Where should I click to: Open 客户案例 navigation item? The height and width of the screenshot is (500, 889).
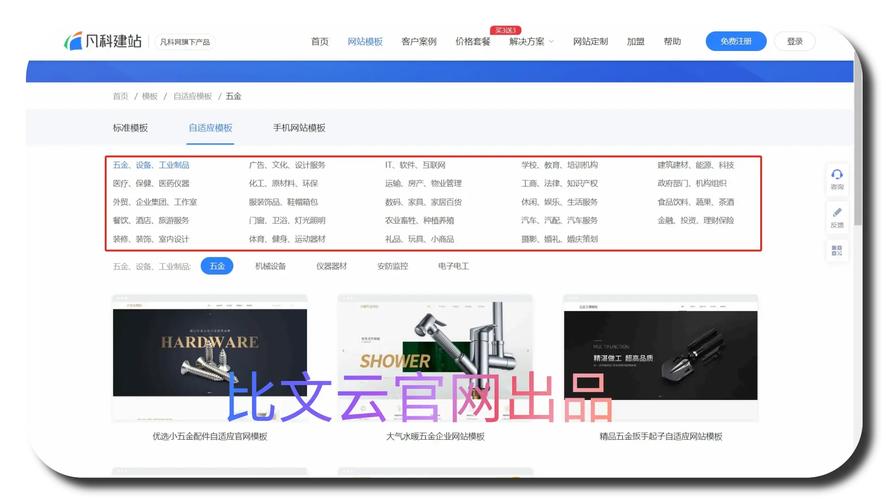point(419,41)
